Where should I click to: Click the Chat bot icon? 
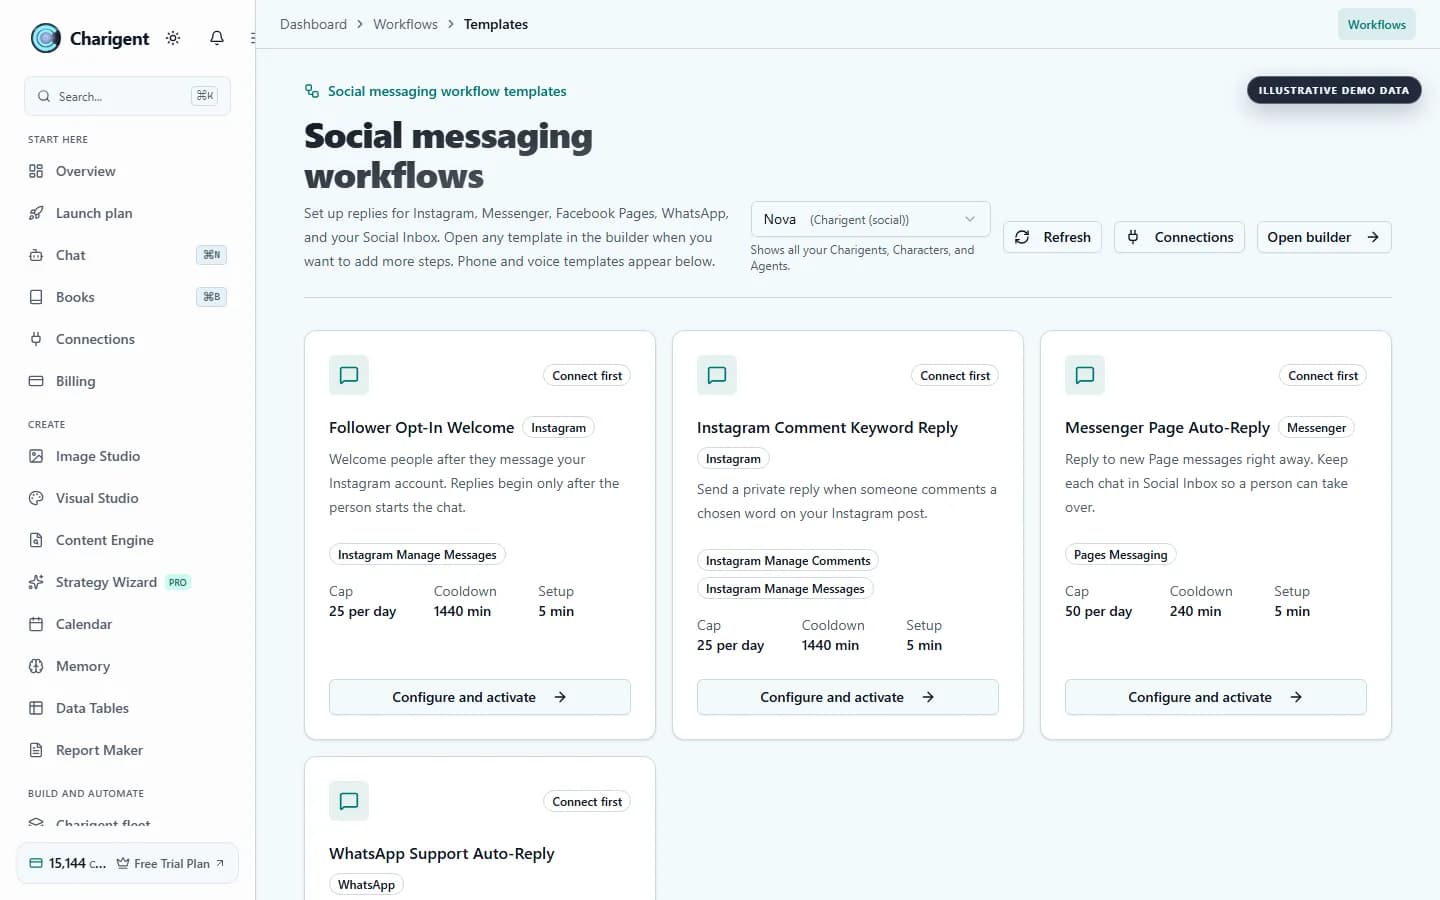tap(36, 255)
